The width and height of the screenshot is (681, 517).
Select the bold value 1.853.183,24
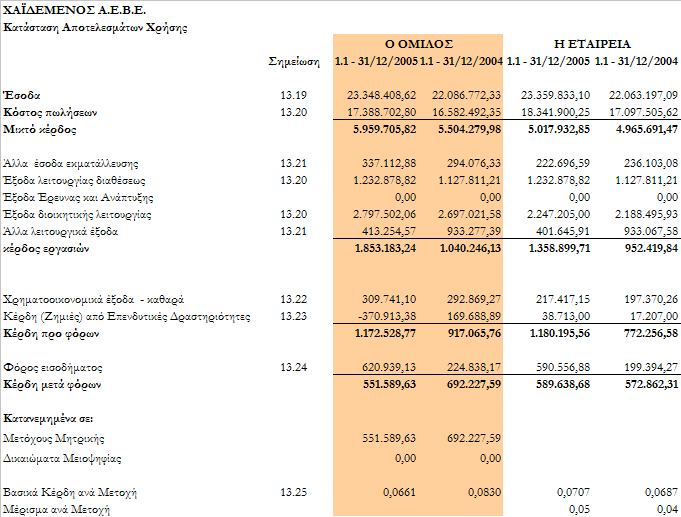click(x=385, y=249)
